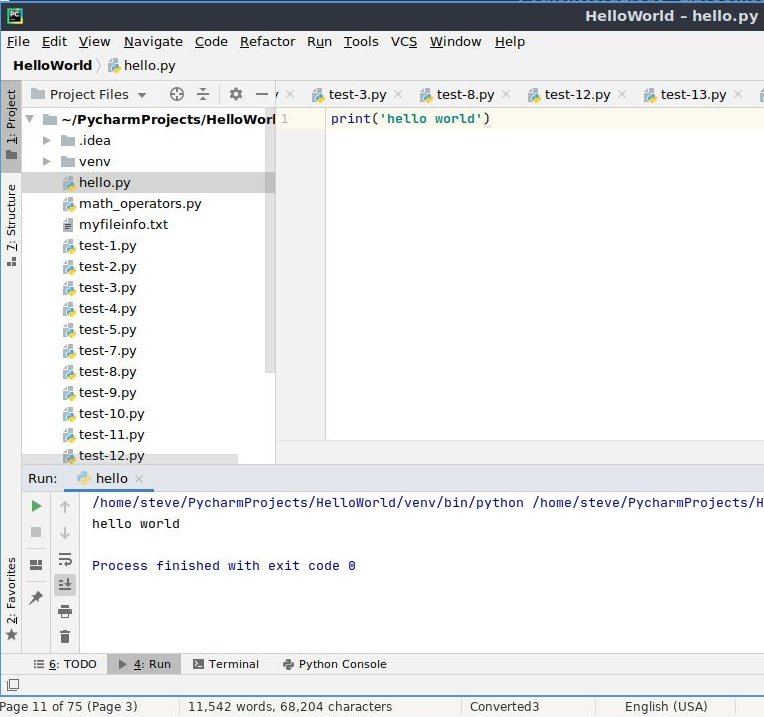This screenshot has height=717, width=764.
Task: Open the File menu
Action: tap(18, 42)
